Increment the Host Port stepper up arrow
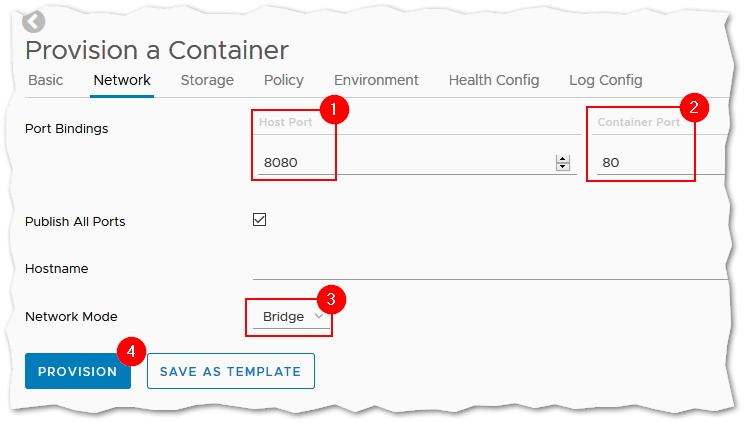Viewport: 744px width, 423px height. 563,159
